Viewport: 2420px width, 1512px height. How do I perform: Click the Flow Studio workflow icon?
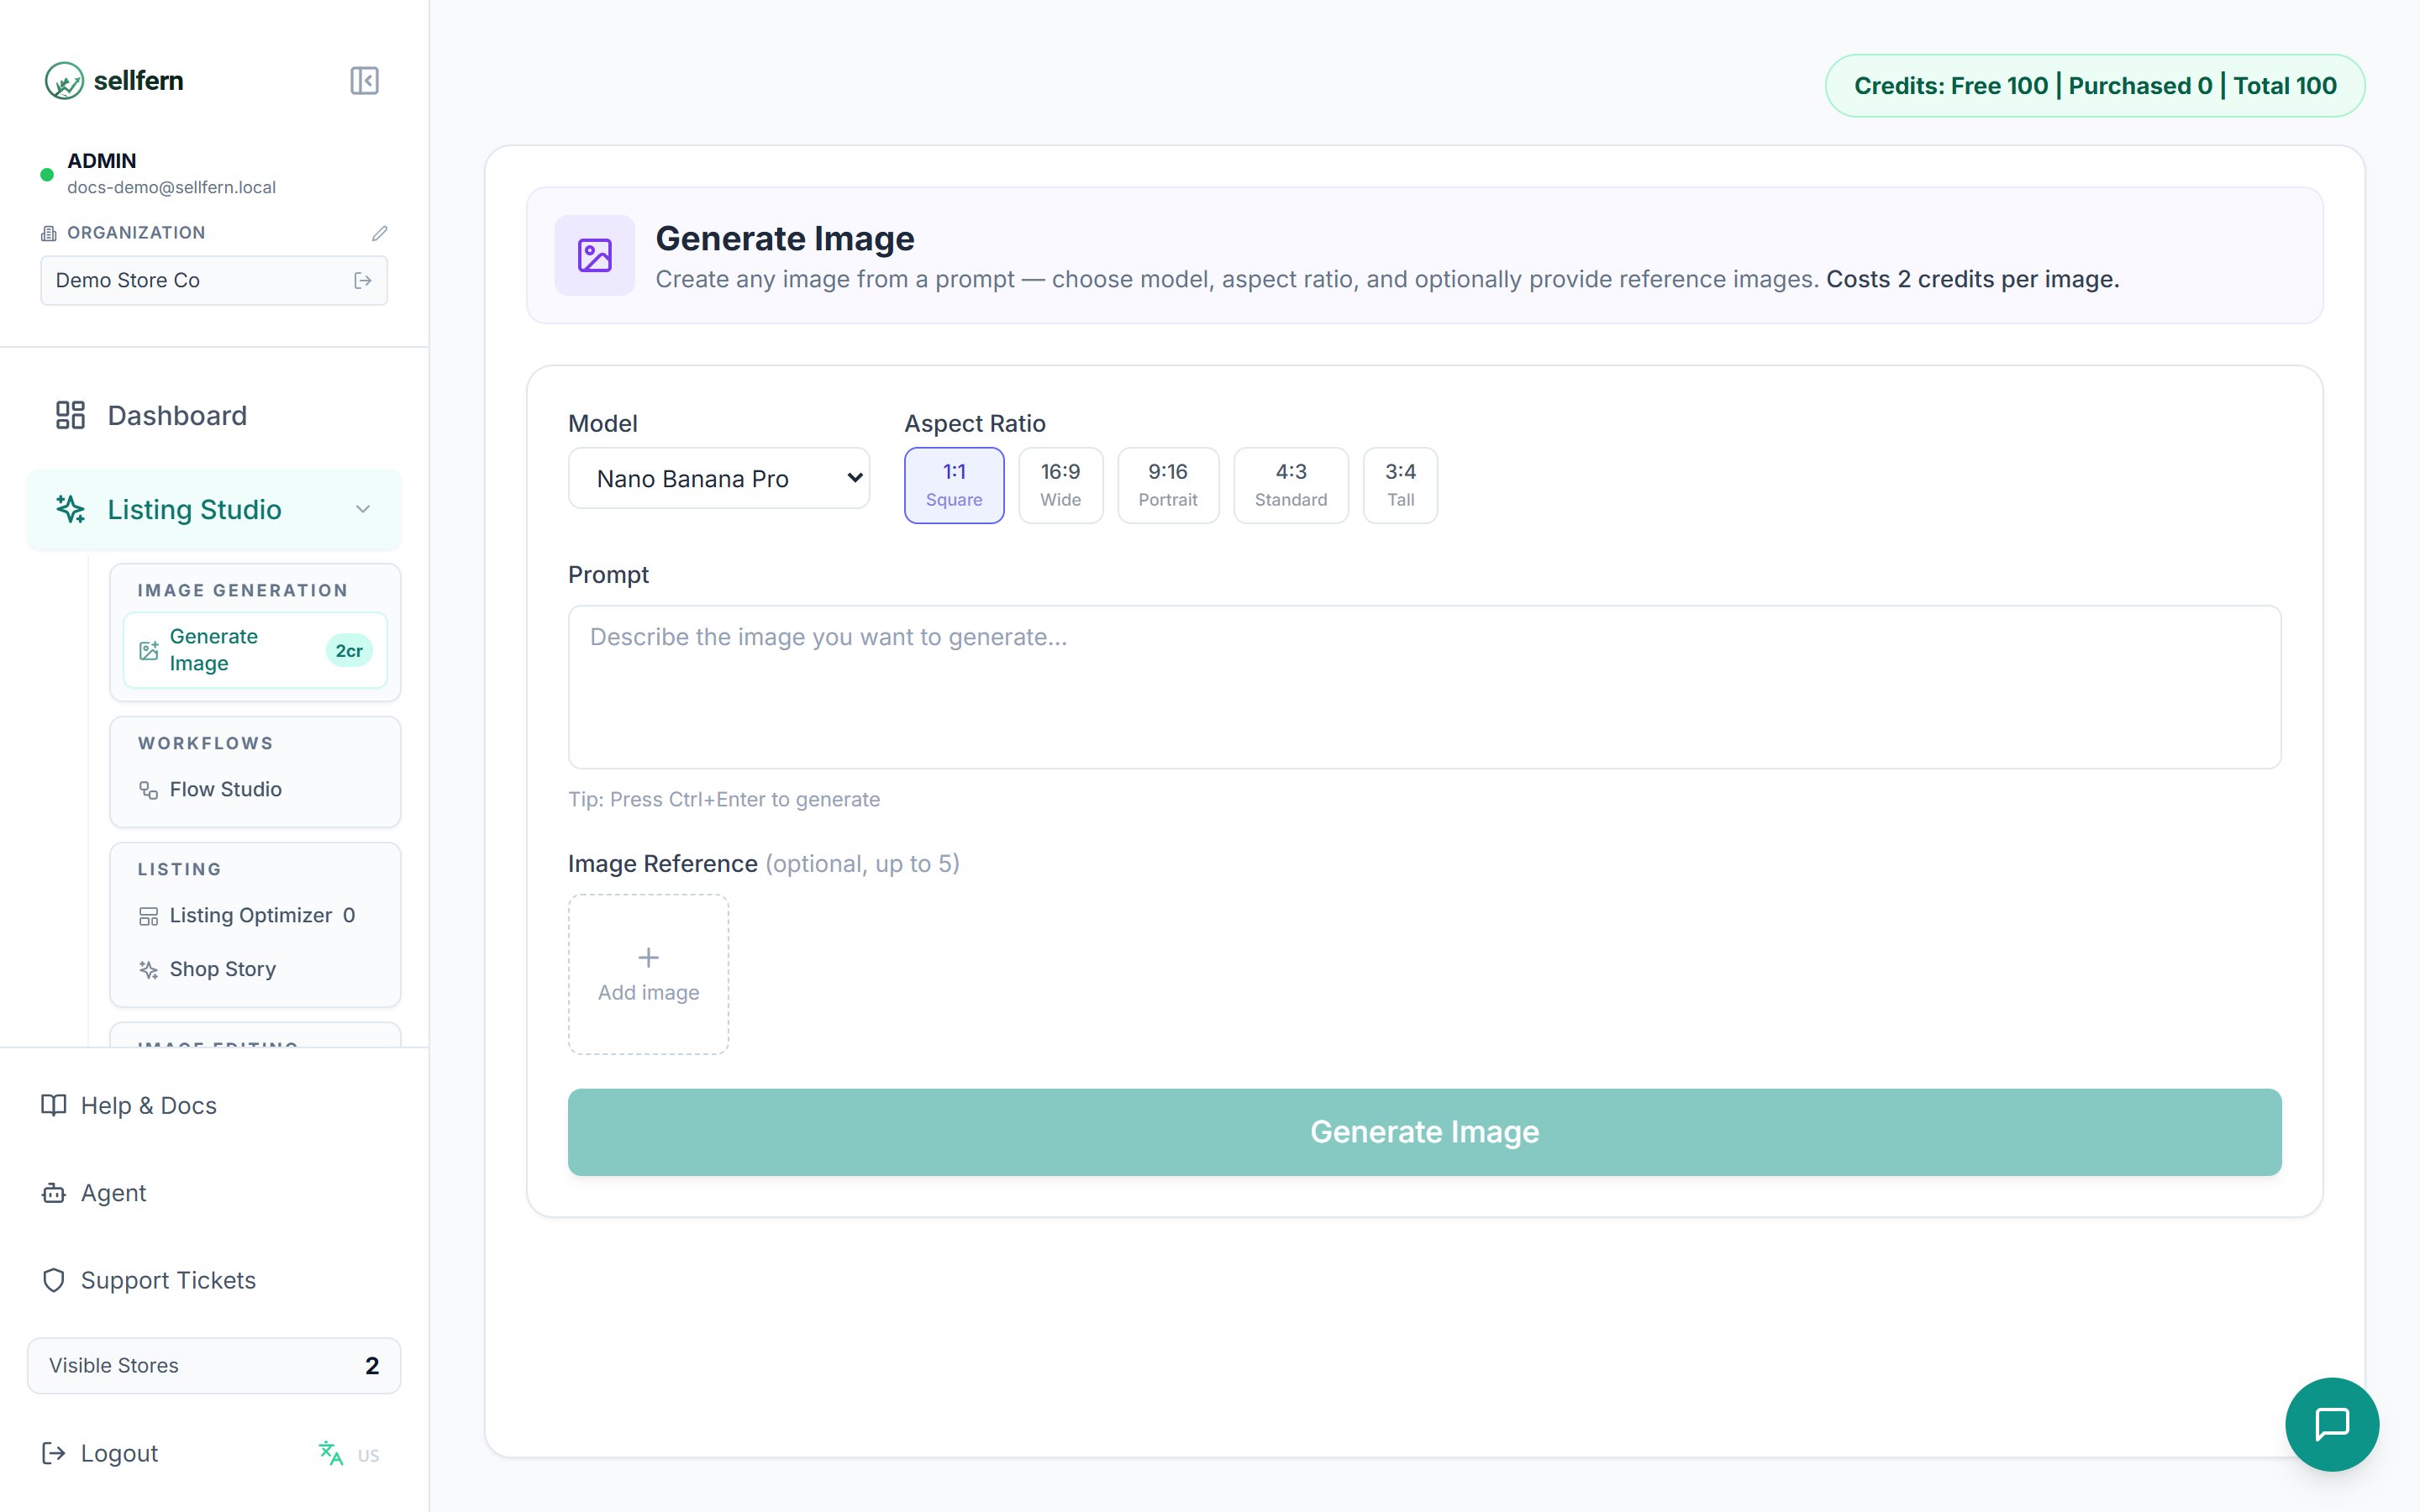148,790
